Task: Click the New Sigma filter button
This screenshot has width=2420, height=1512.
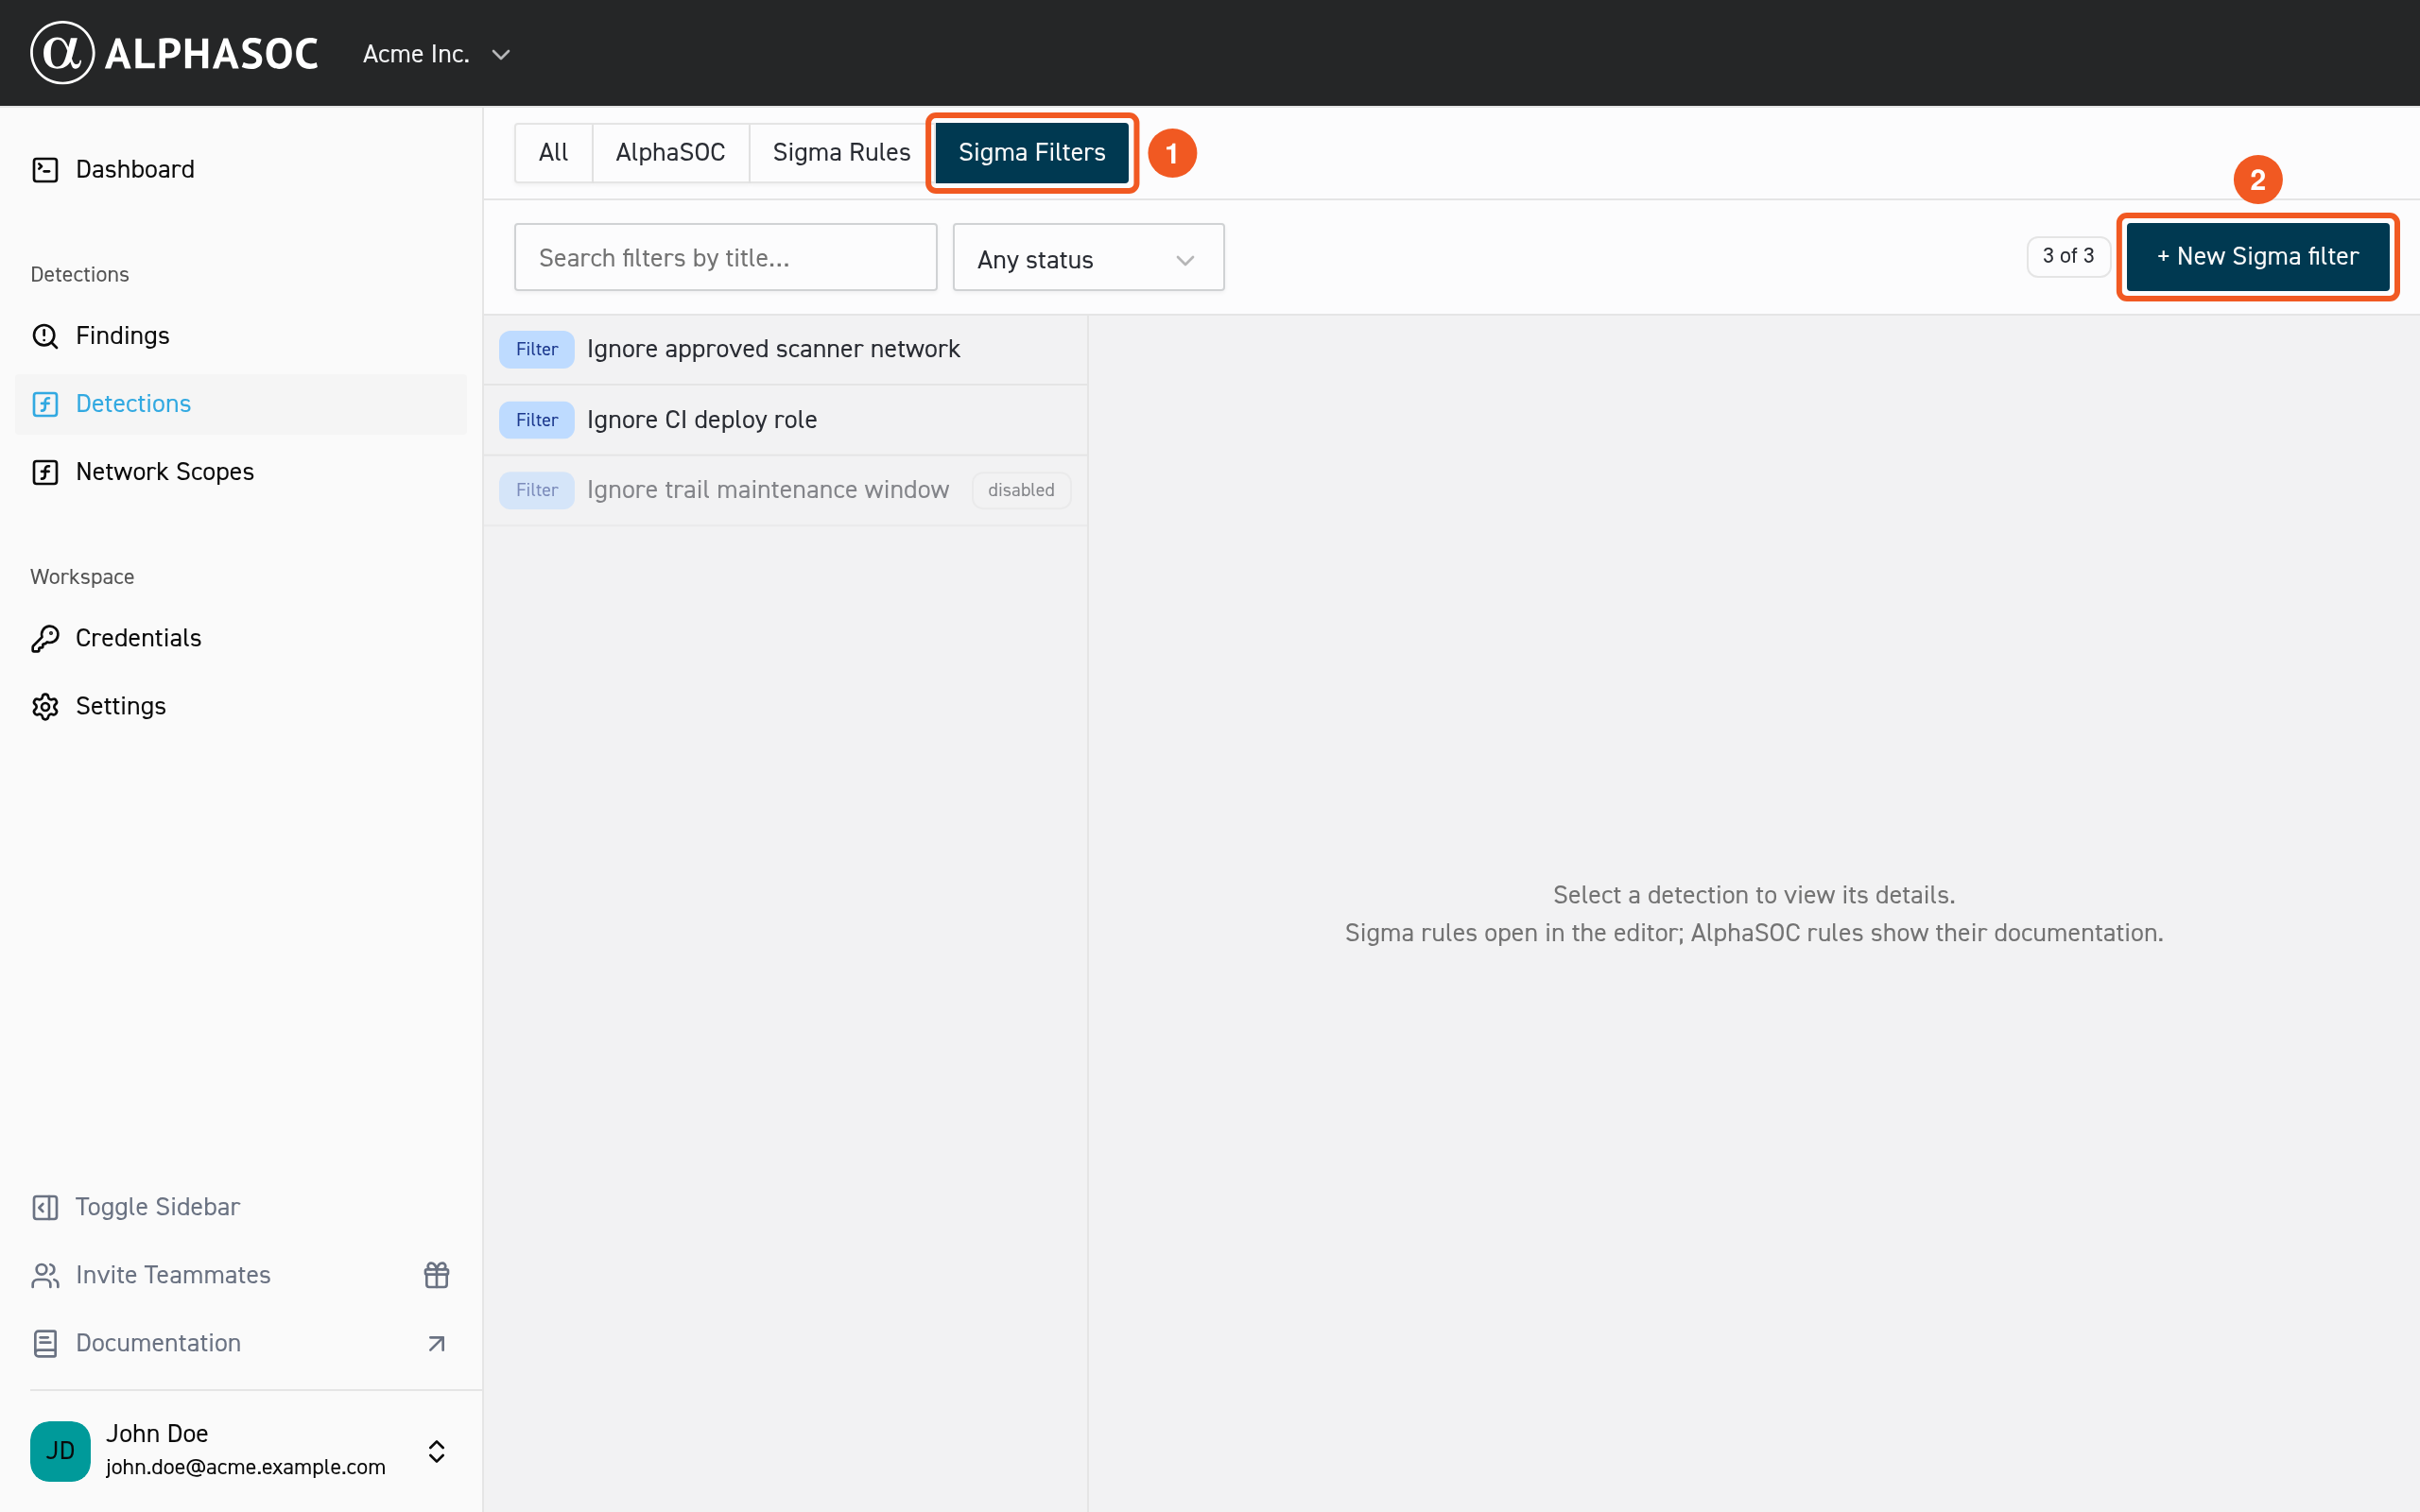Action: (x=2257, y=256)
